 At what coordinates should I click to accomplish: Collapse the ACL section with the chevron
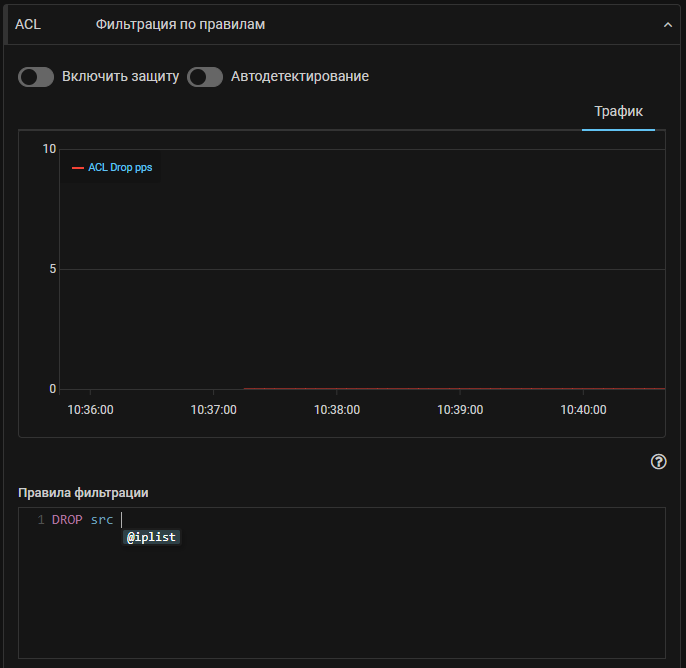668,24
